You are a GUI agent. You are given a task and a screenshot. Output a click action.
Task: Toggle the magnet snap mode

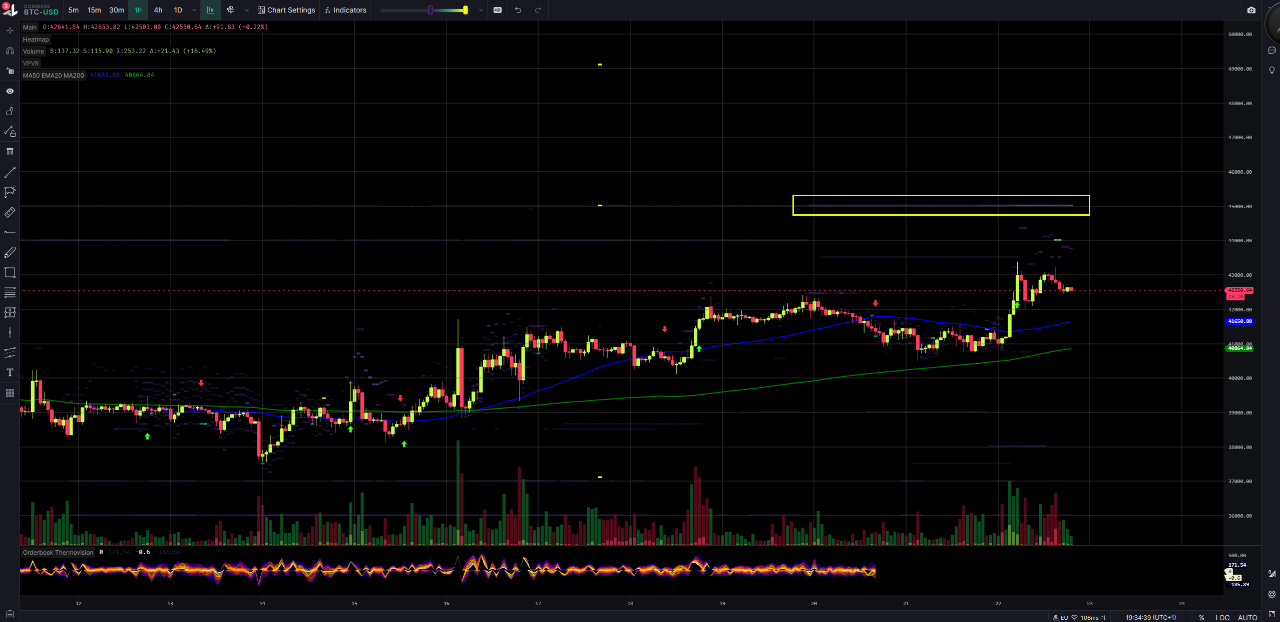tap(10, 52)
